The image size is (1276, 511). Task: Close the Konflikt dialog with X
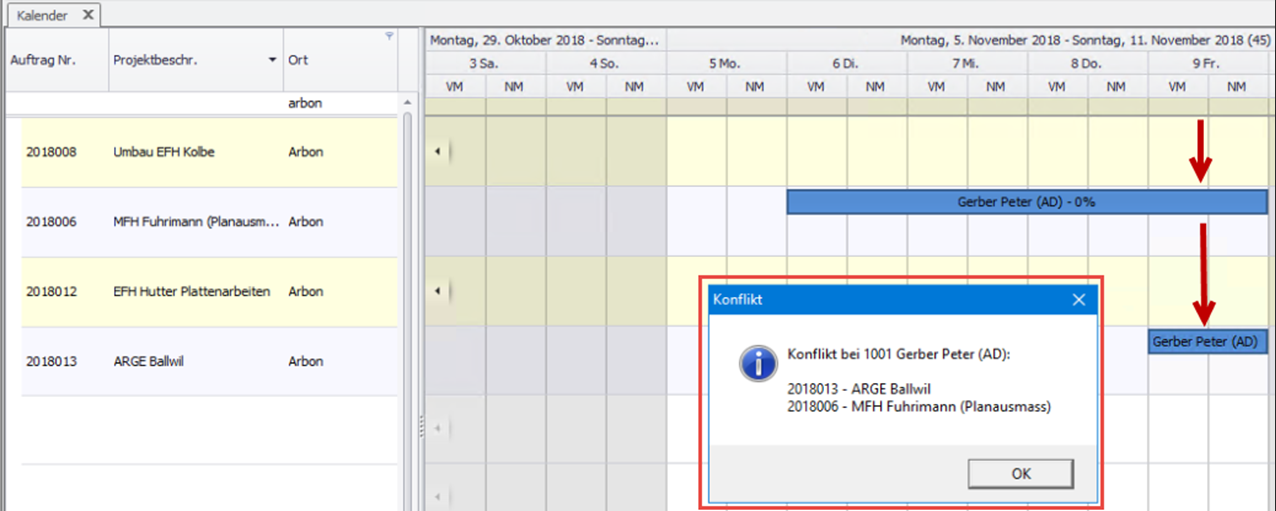[1078, 299]
